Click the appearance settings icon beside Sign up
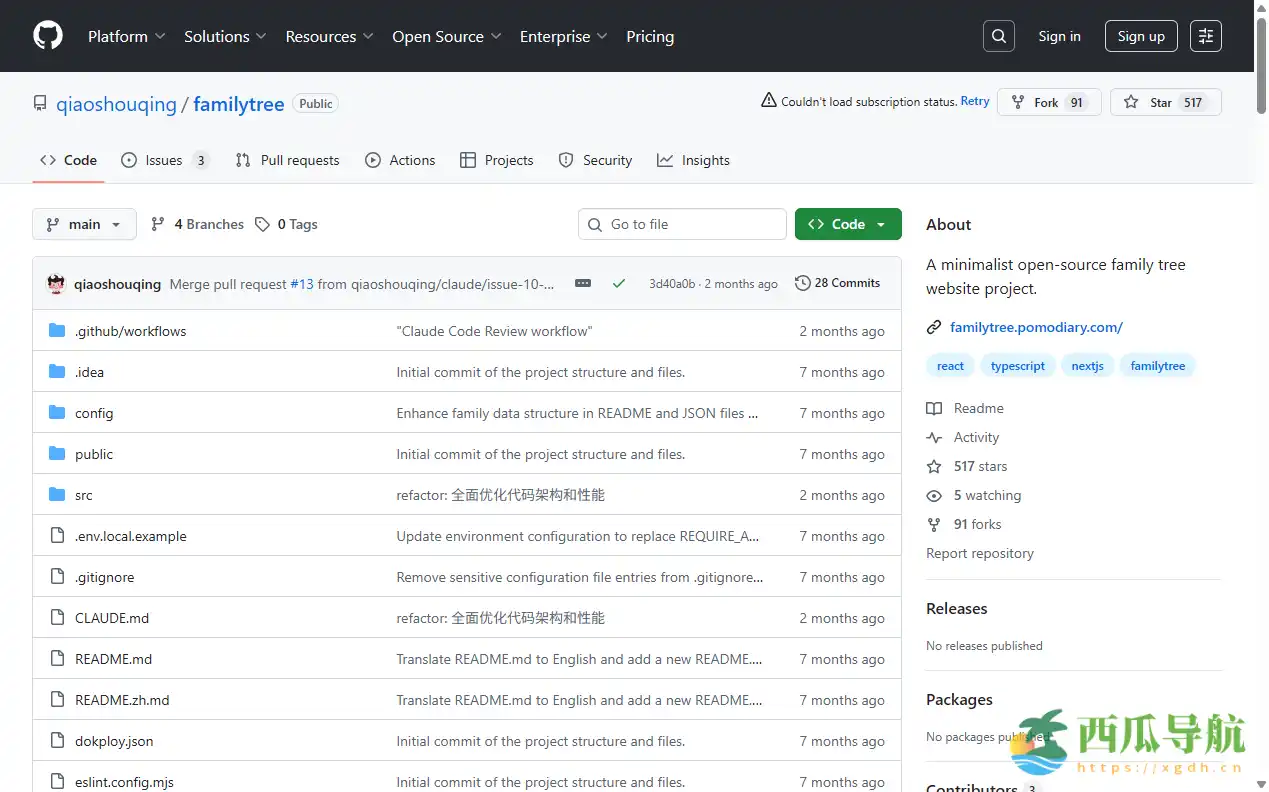Image resolution: width=1269 pixels, height=792 pixels. [x=1205, y=36]
